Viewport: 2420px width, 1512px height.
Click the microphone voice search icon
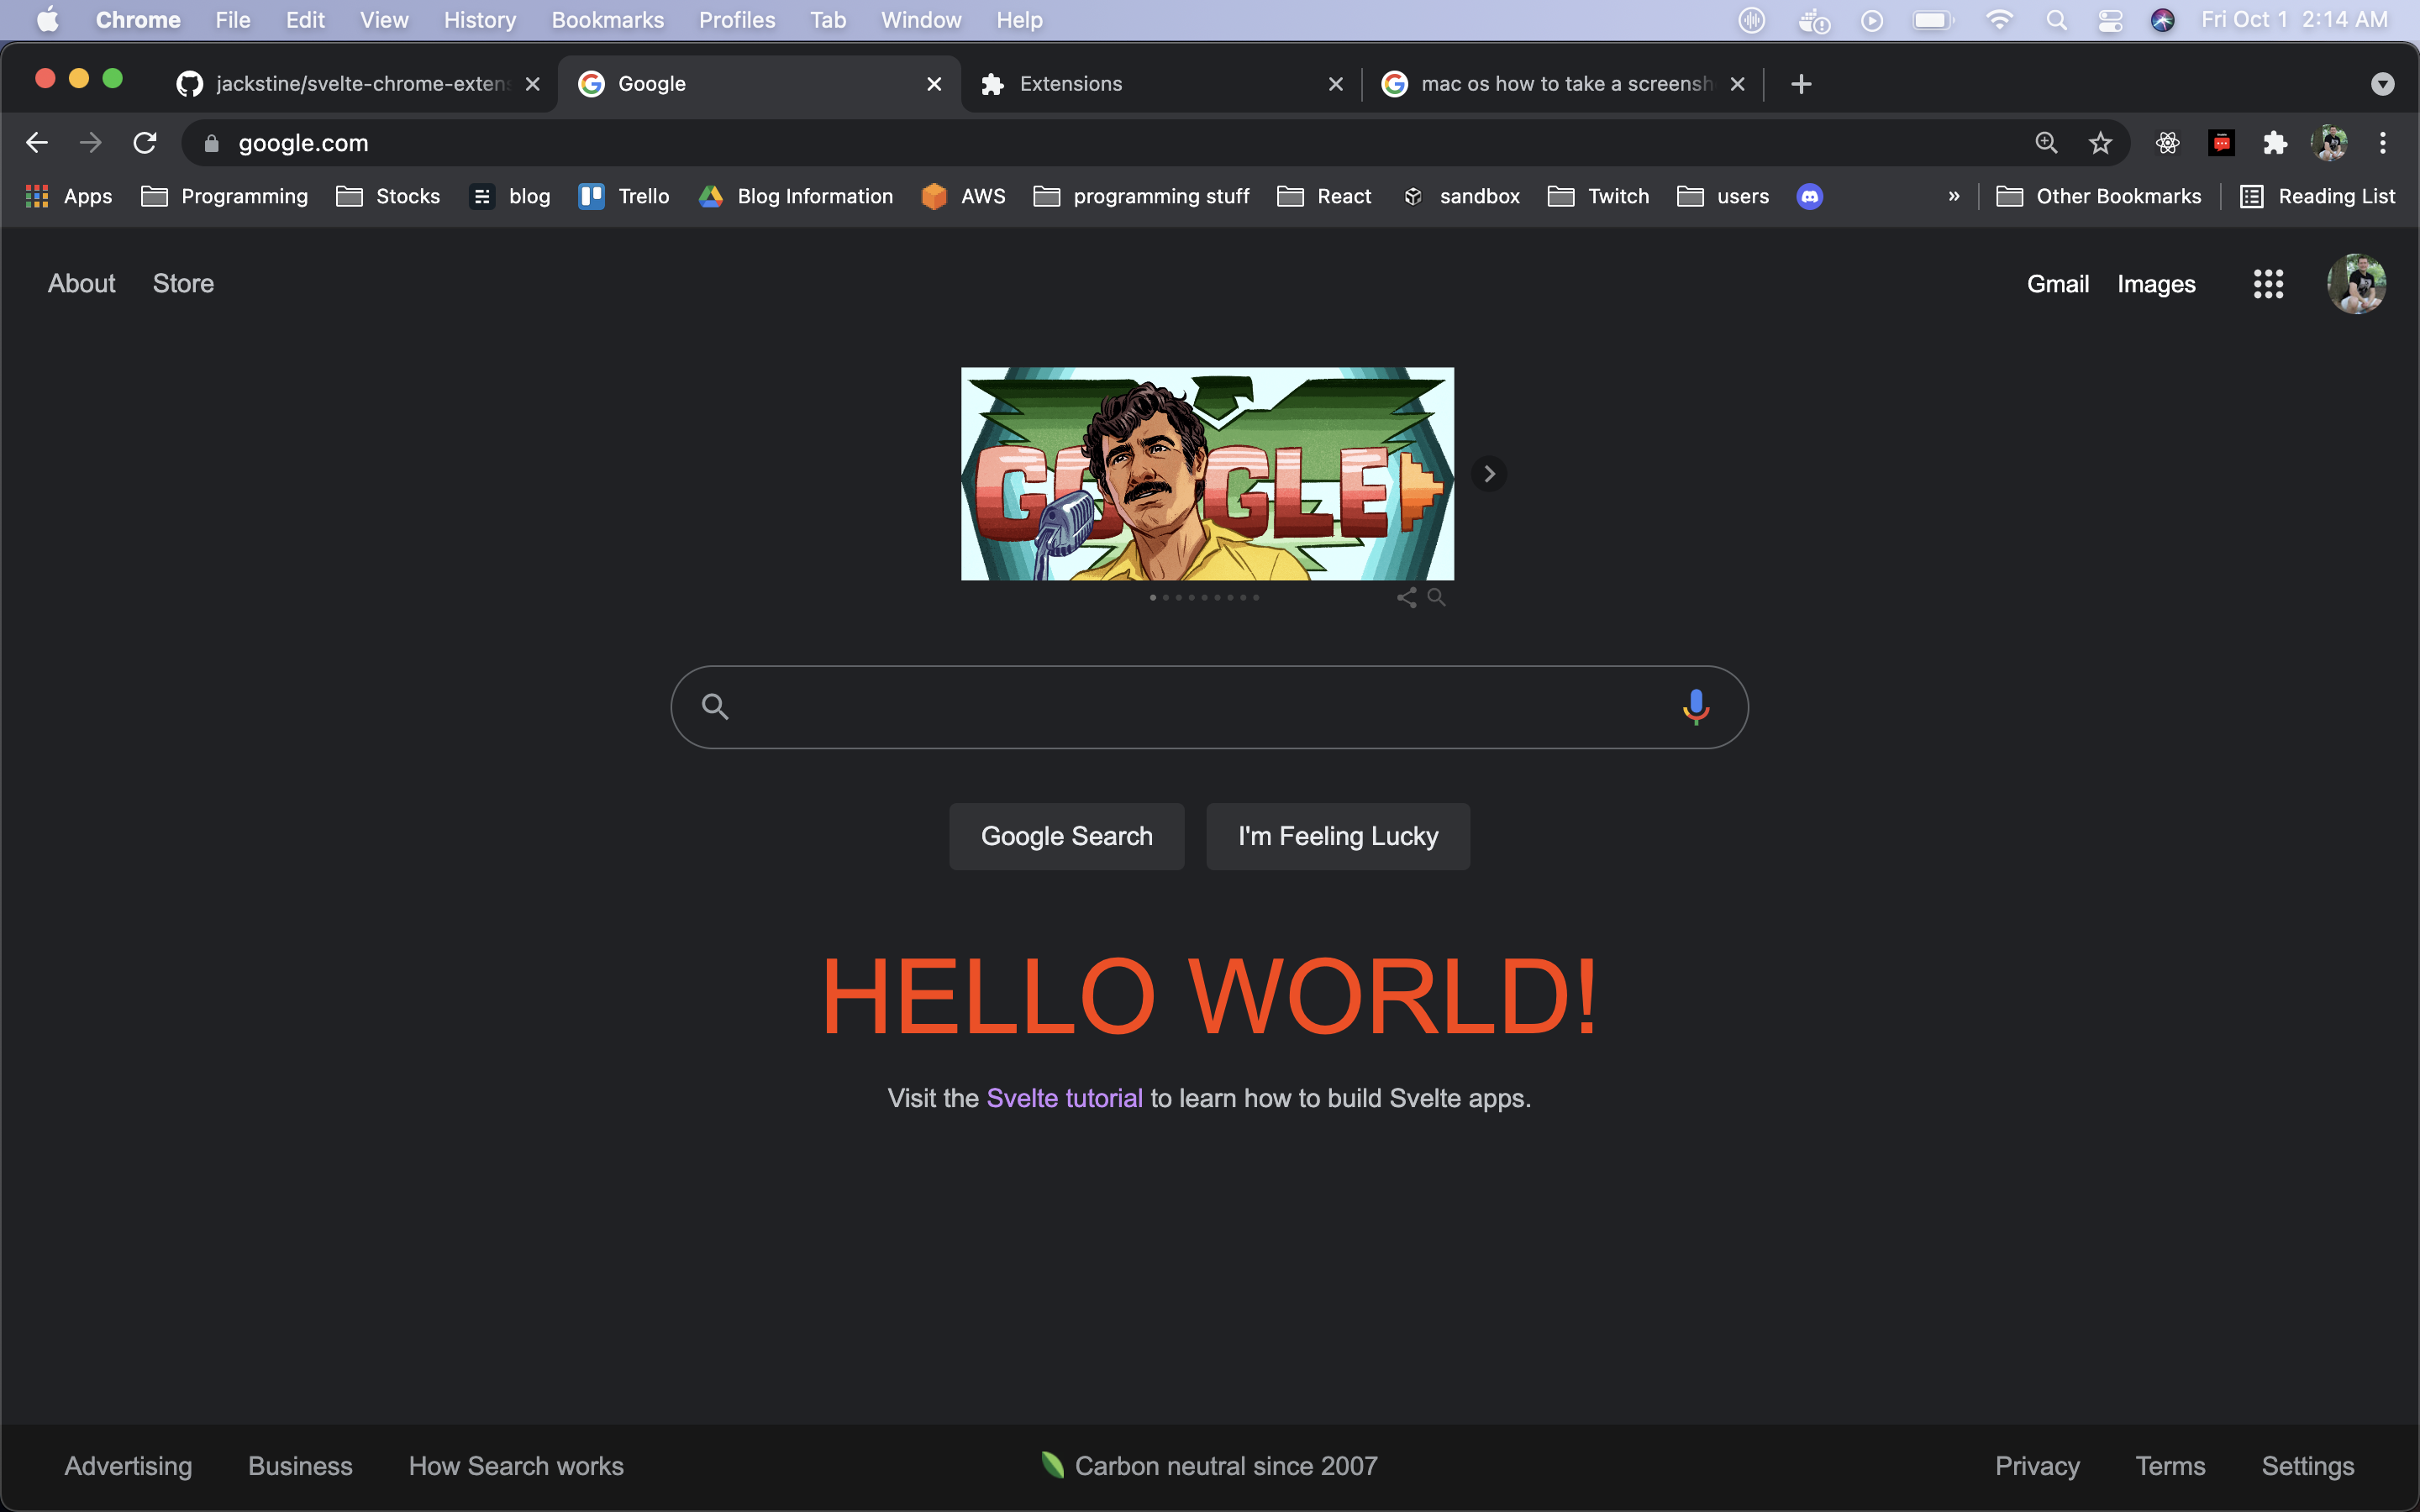1695,707
